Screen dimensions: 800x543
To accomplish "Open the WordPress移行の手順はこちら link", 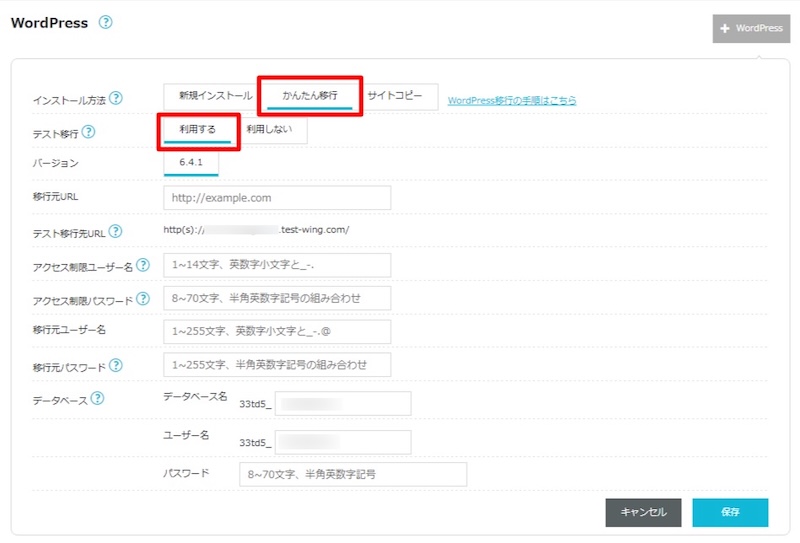I will pos(511,100).
